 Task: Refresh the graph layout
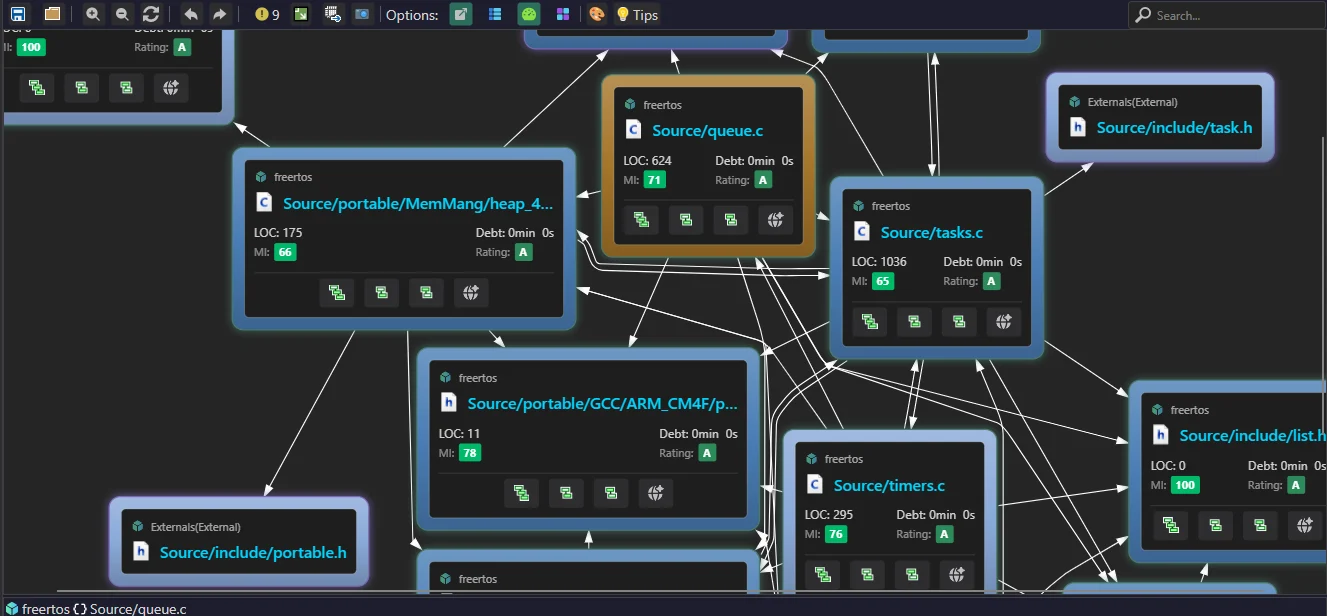(151, 15)
